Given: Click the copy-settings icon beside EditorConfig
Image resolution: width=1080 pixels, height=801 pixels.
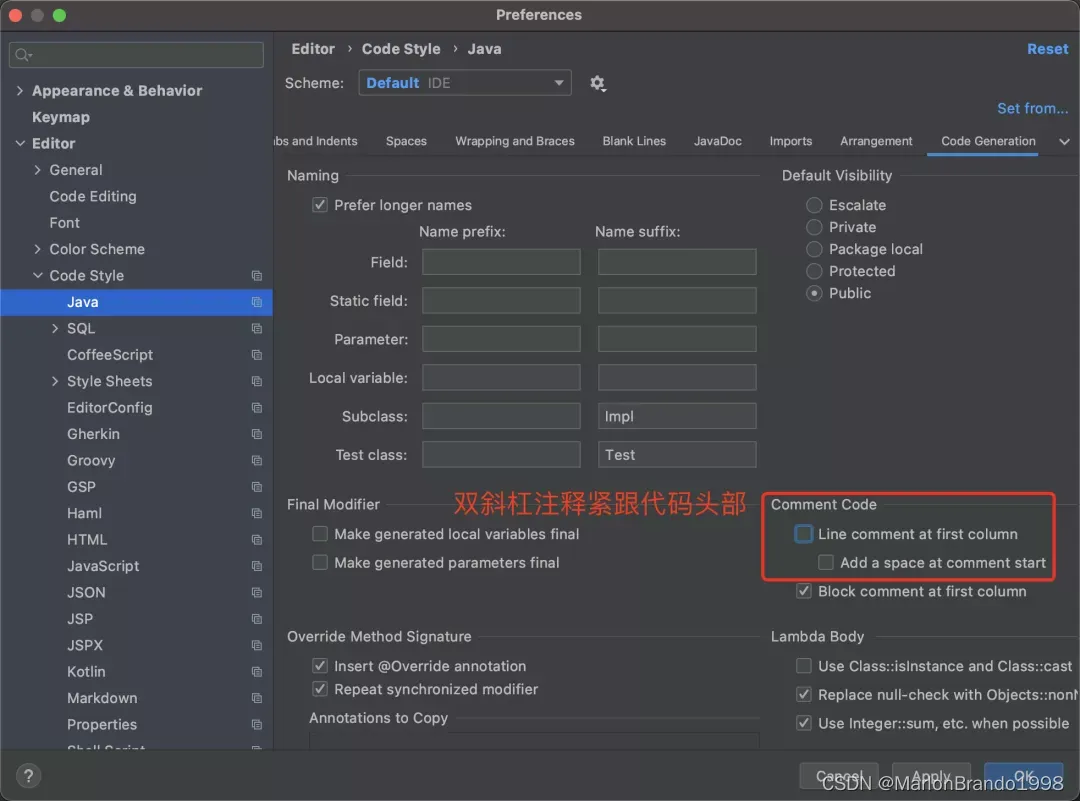Looking at the screenshot, I should pyautogui.click(x=257, y=408).
